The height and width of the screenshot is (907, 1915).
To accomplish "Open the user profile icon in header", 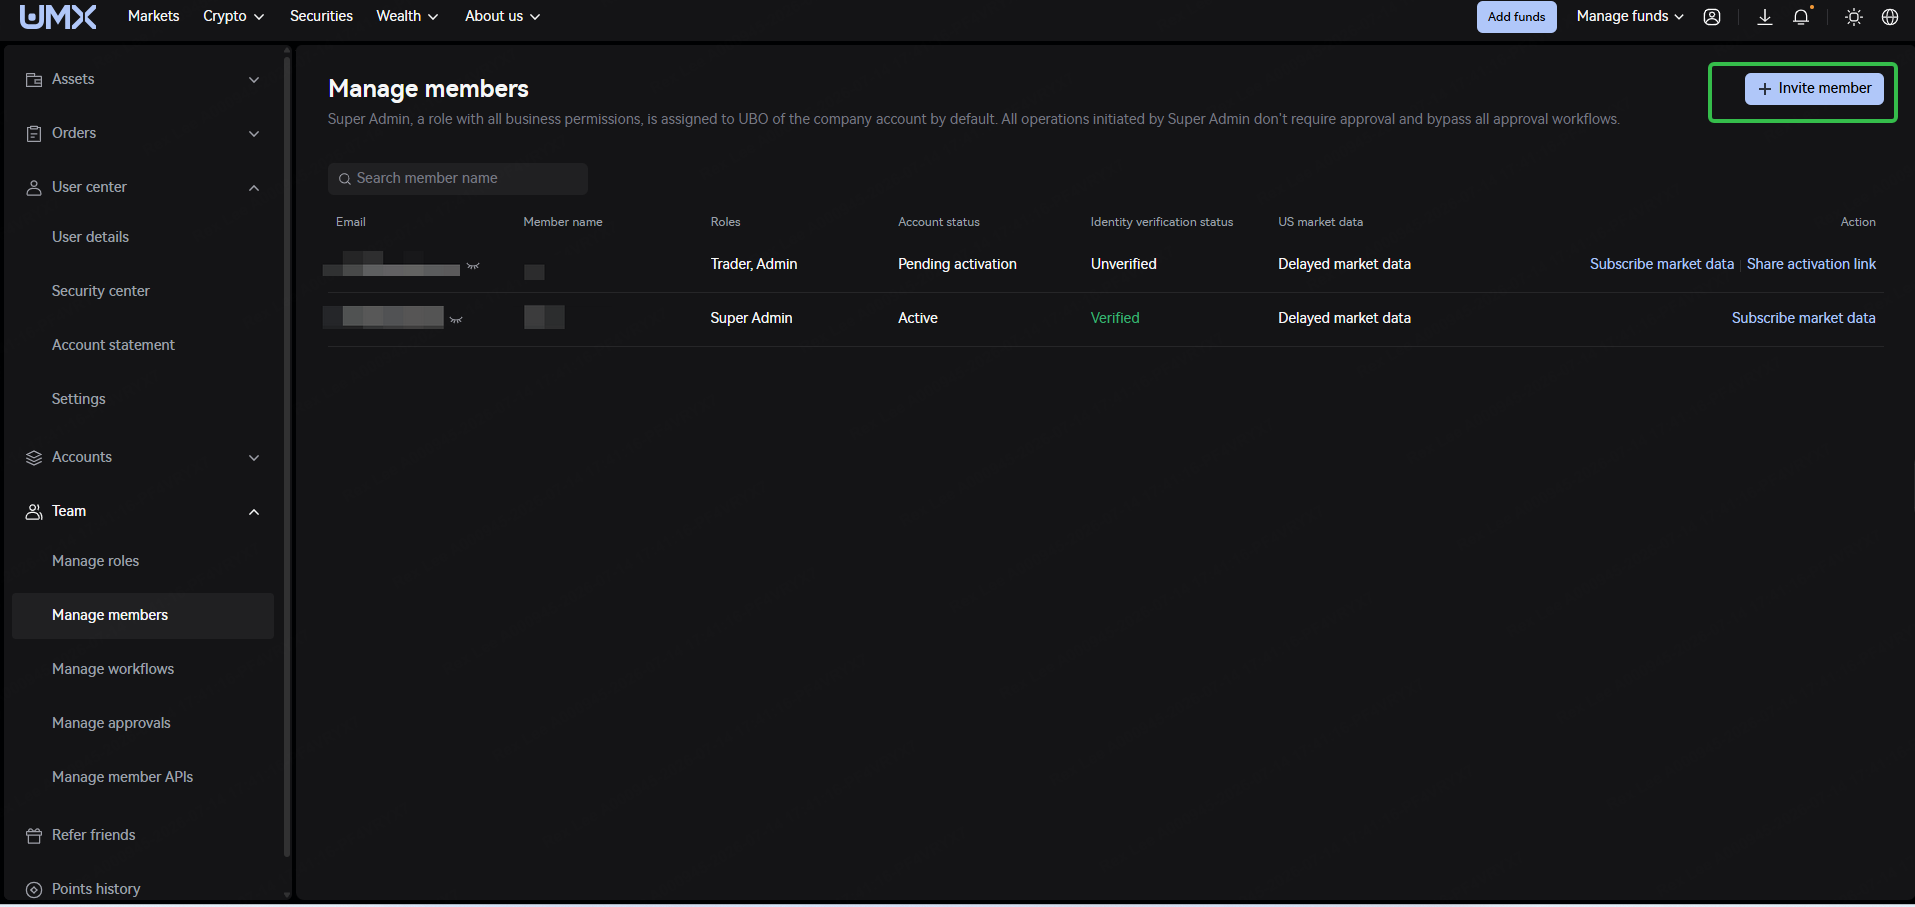I will [x=1712, y=17].
